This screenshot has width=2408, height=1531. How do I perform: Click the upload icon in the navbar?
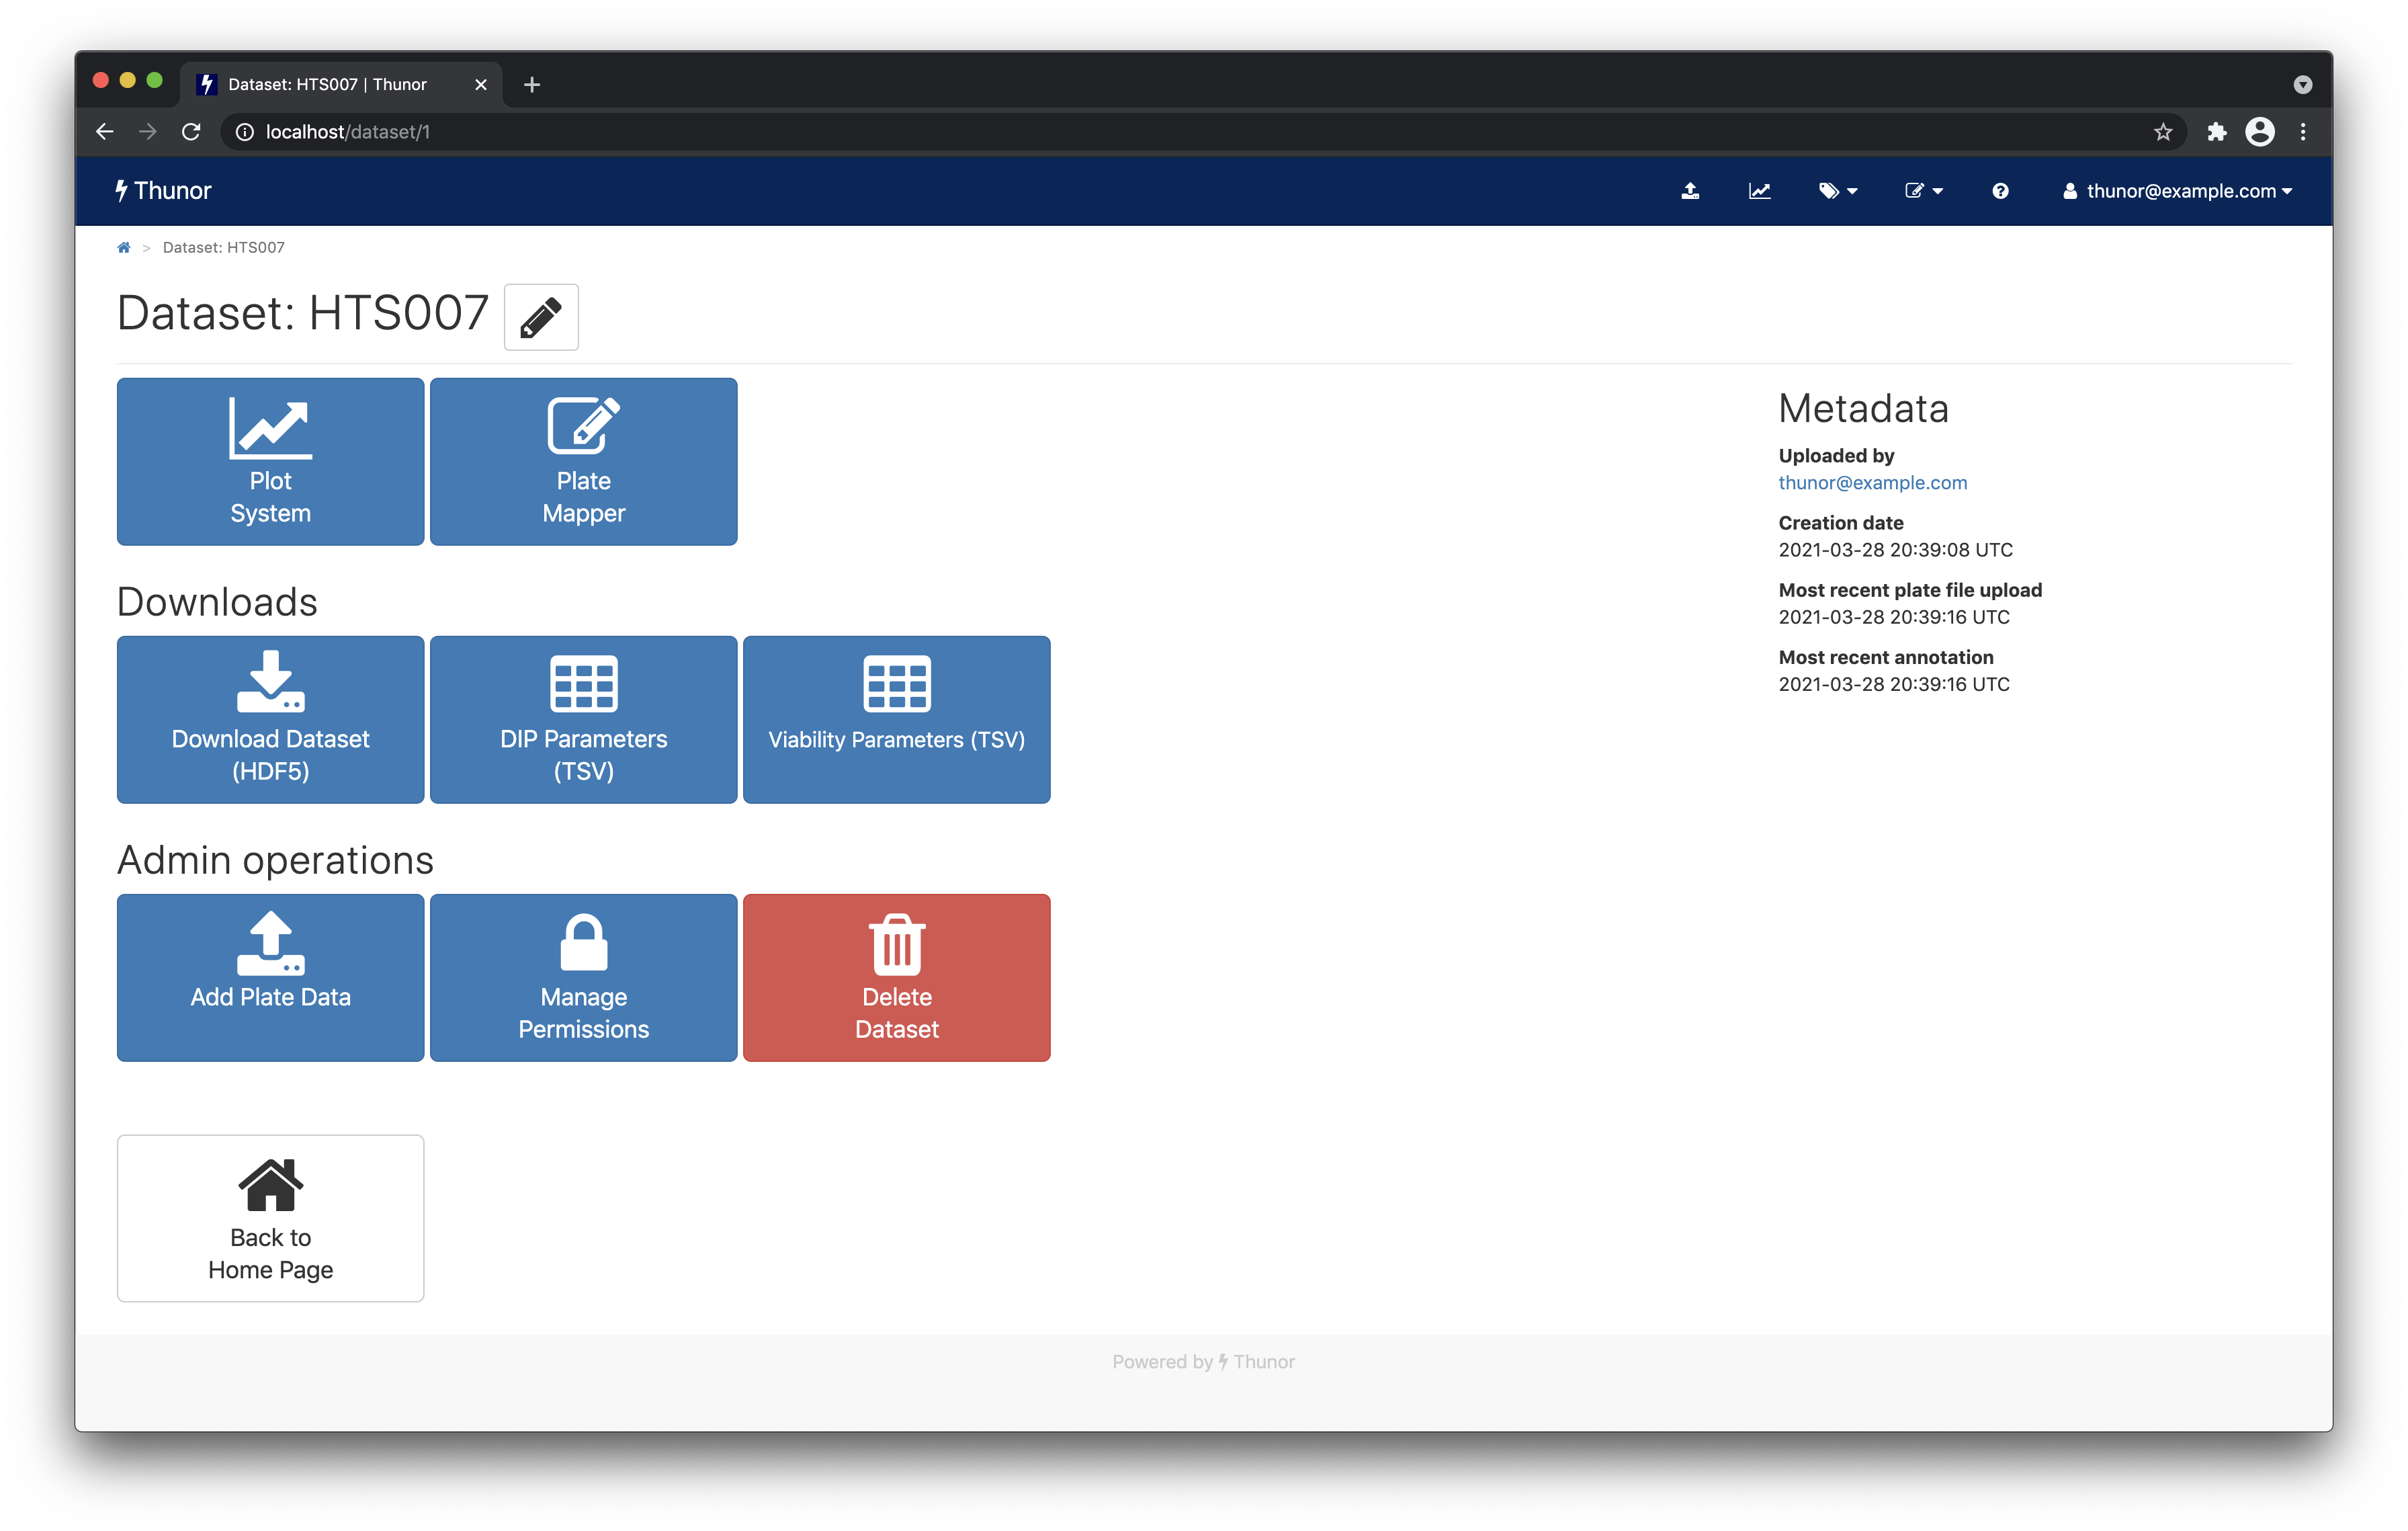[x=1691, y=190]
